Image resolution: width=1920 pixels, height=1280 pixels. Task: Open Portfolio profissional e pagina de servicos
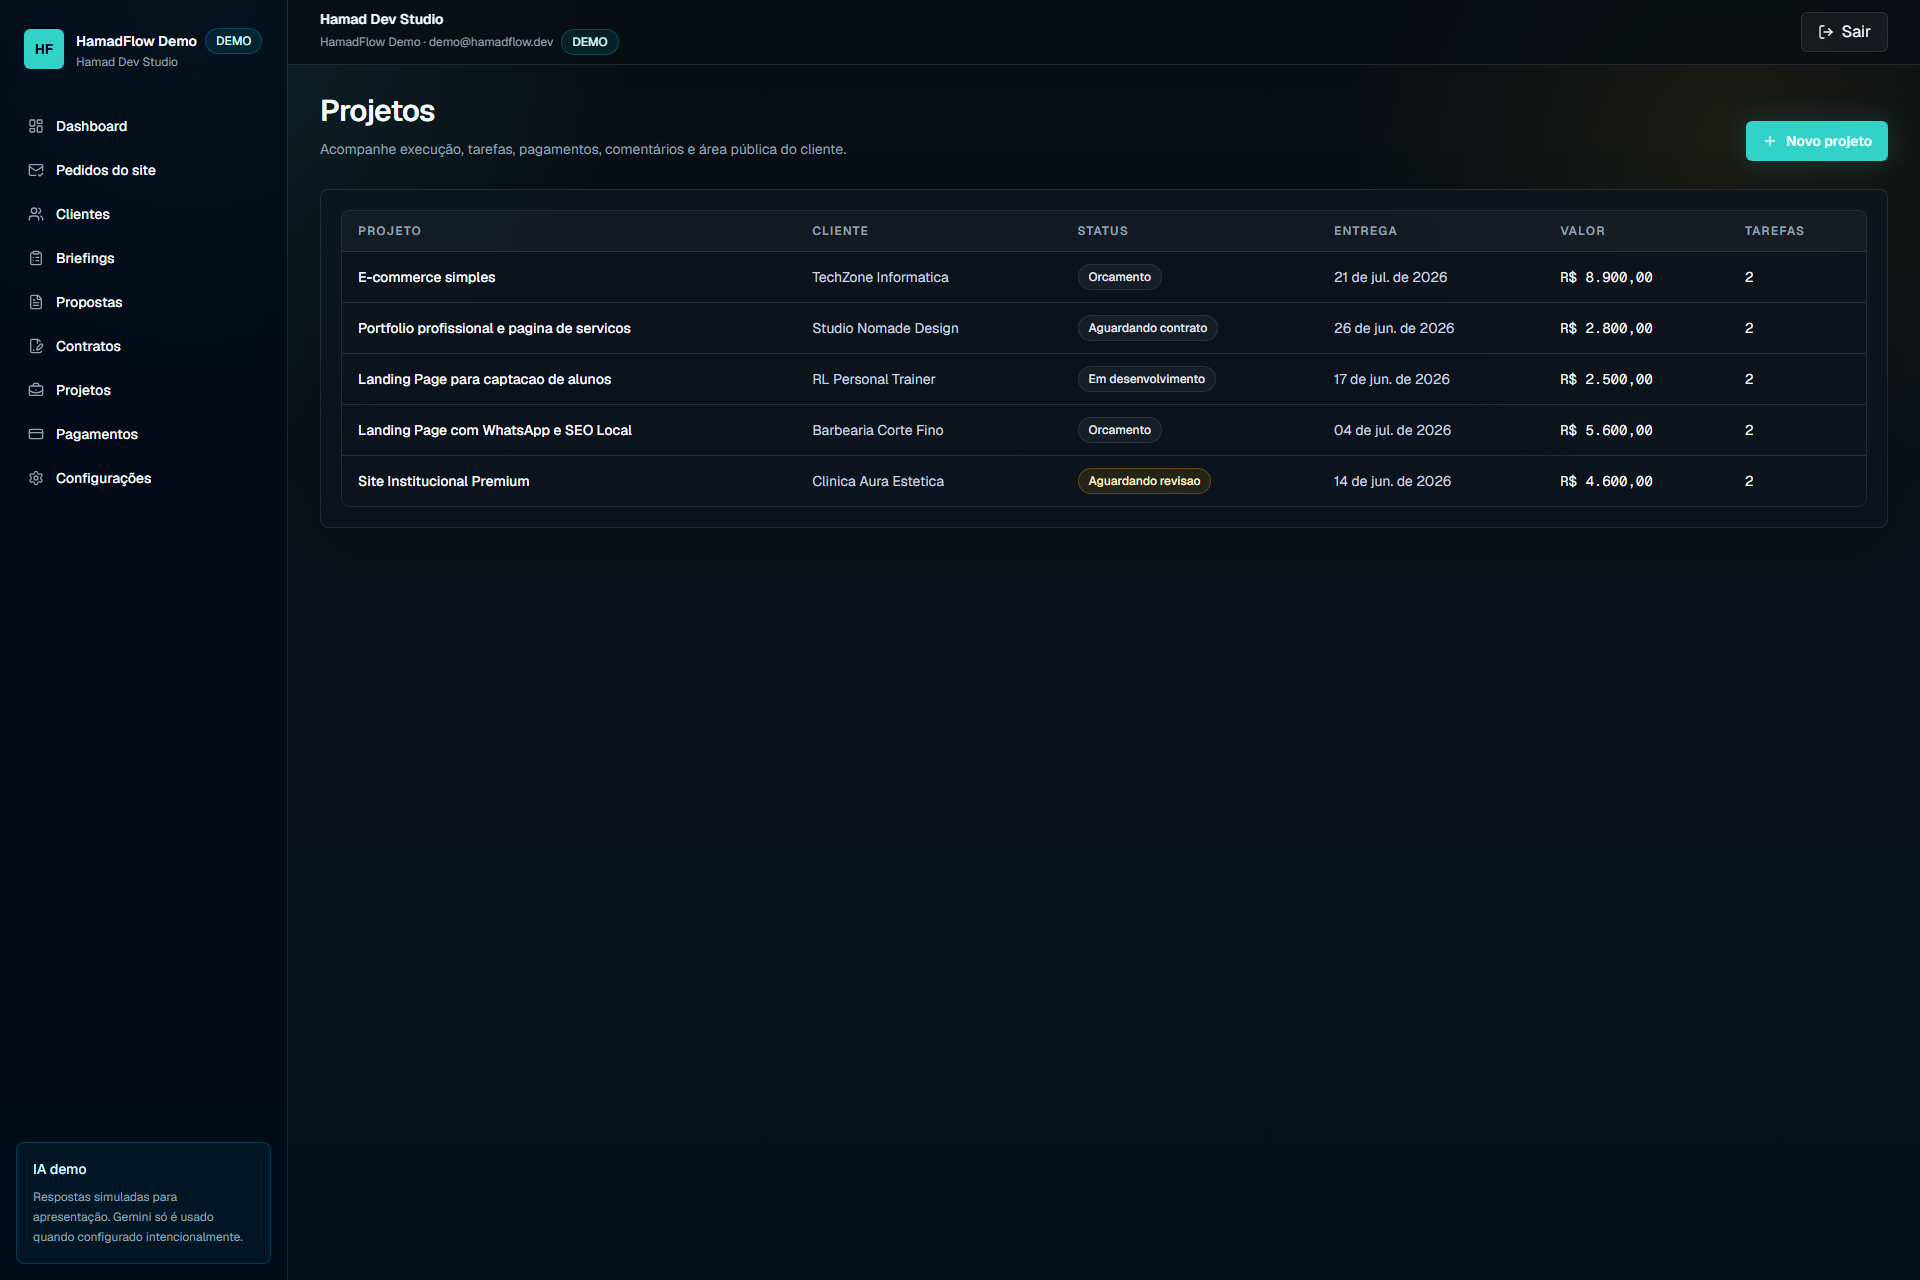494,328
